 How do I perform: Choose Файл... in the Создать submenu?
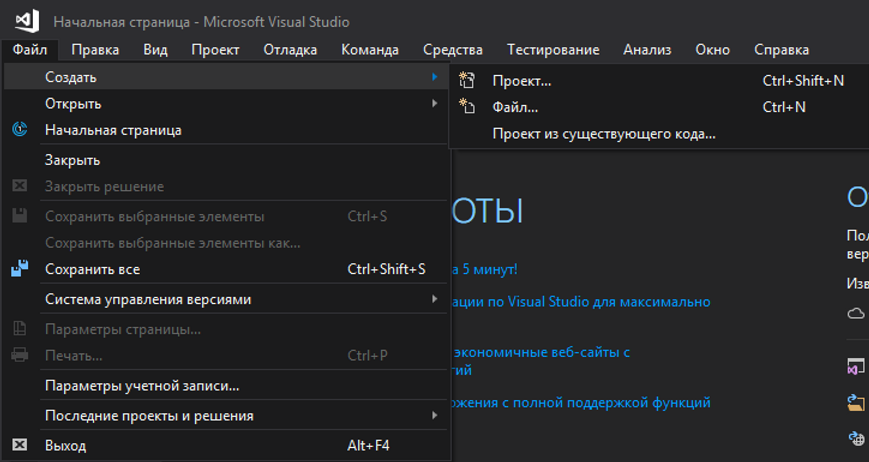(x=658, y=107)
